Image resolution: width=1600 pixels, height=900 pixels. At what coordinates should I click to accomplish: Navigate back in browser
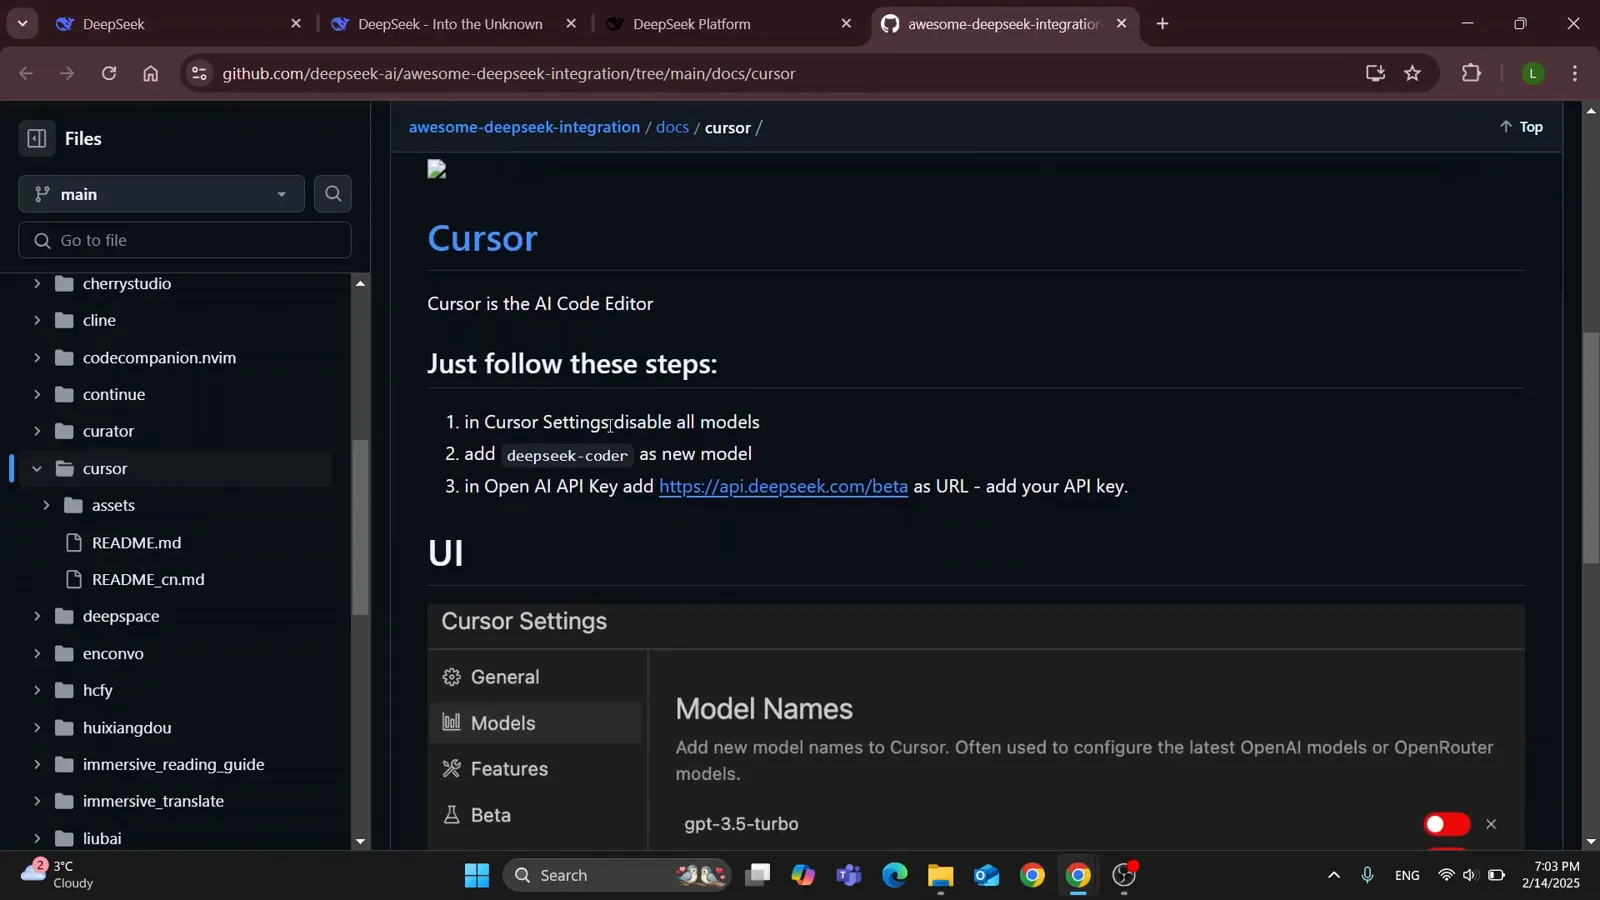coord(26,73)
